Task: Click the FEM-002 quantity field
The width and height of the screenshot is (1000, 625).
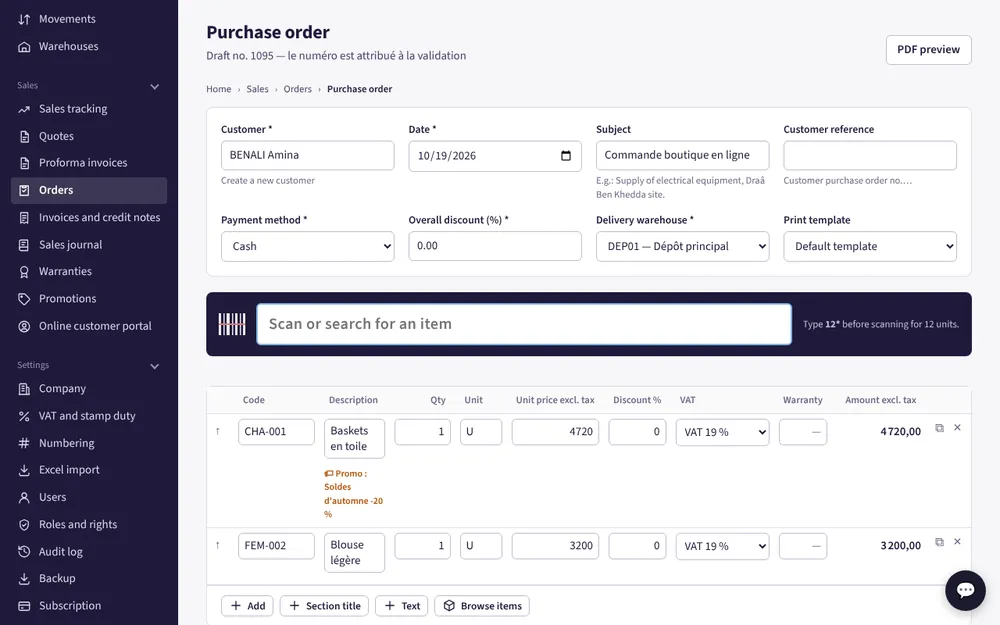Action: point(423,546)
